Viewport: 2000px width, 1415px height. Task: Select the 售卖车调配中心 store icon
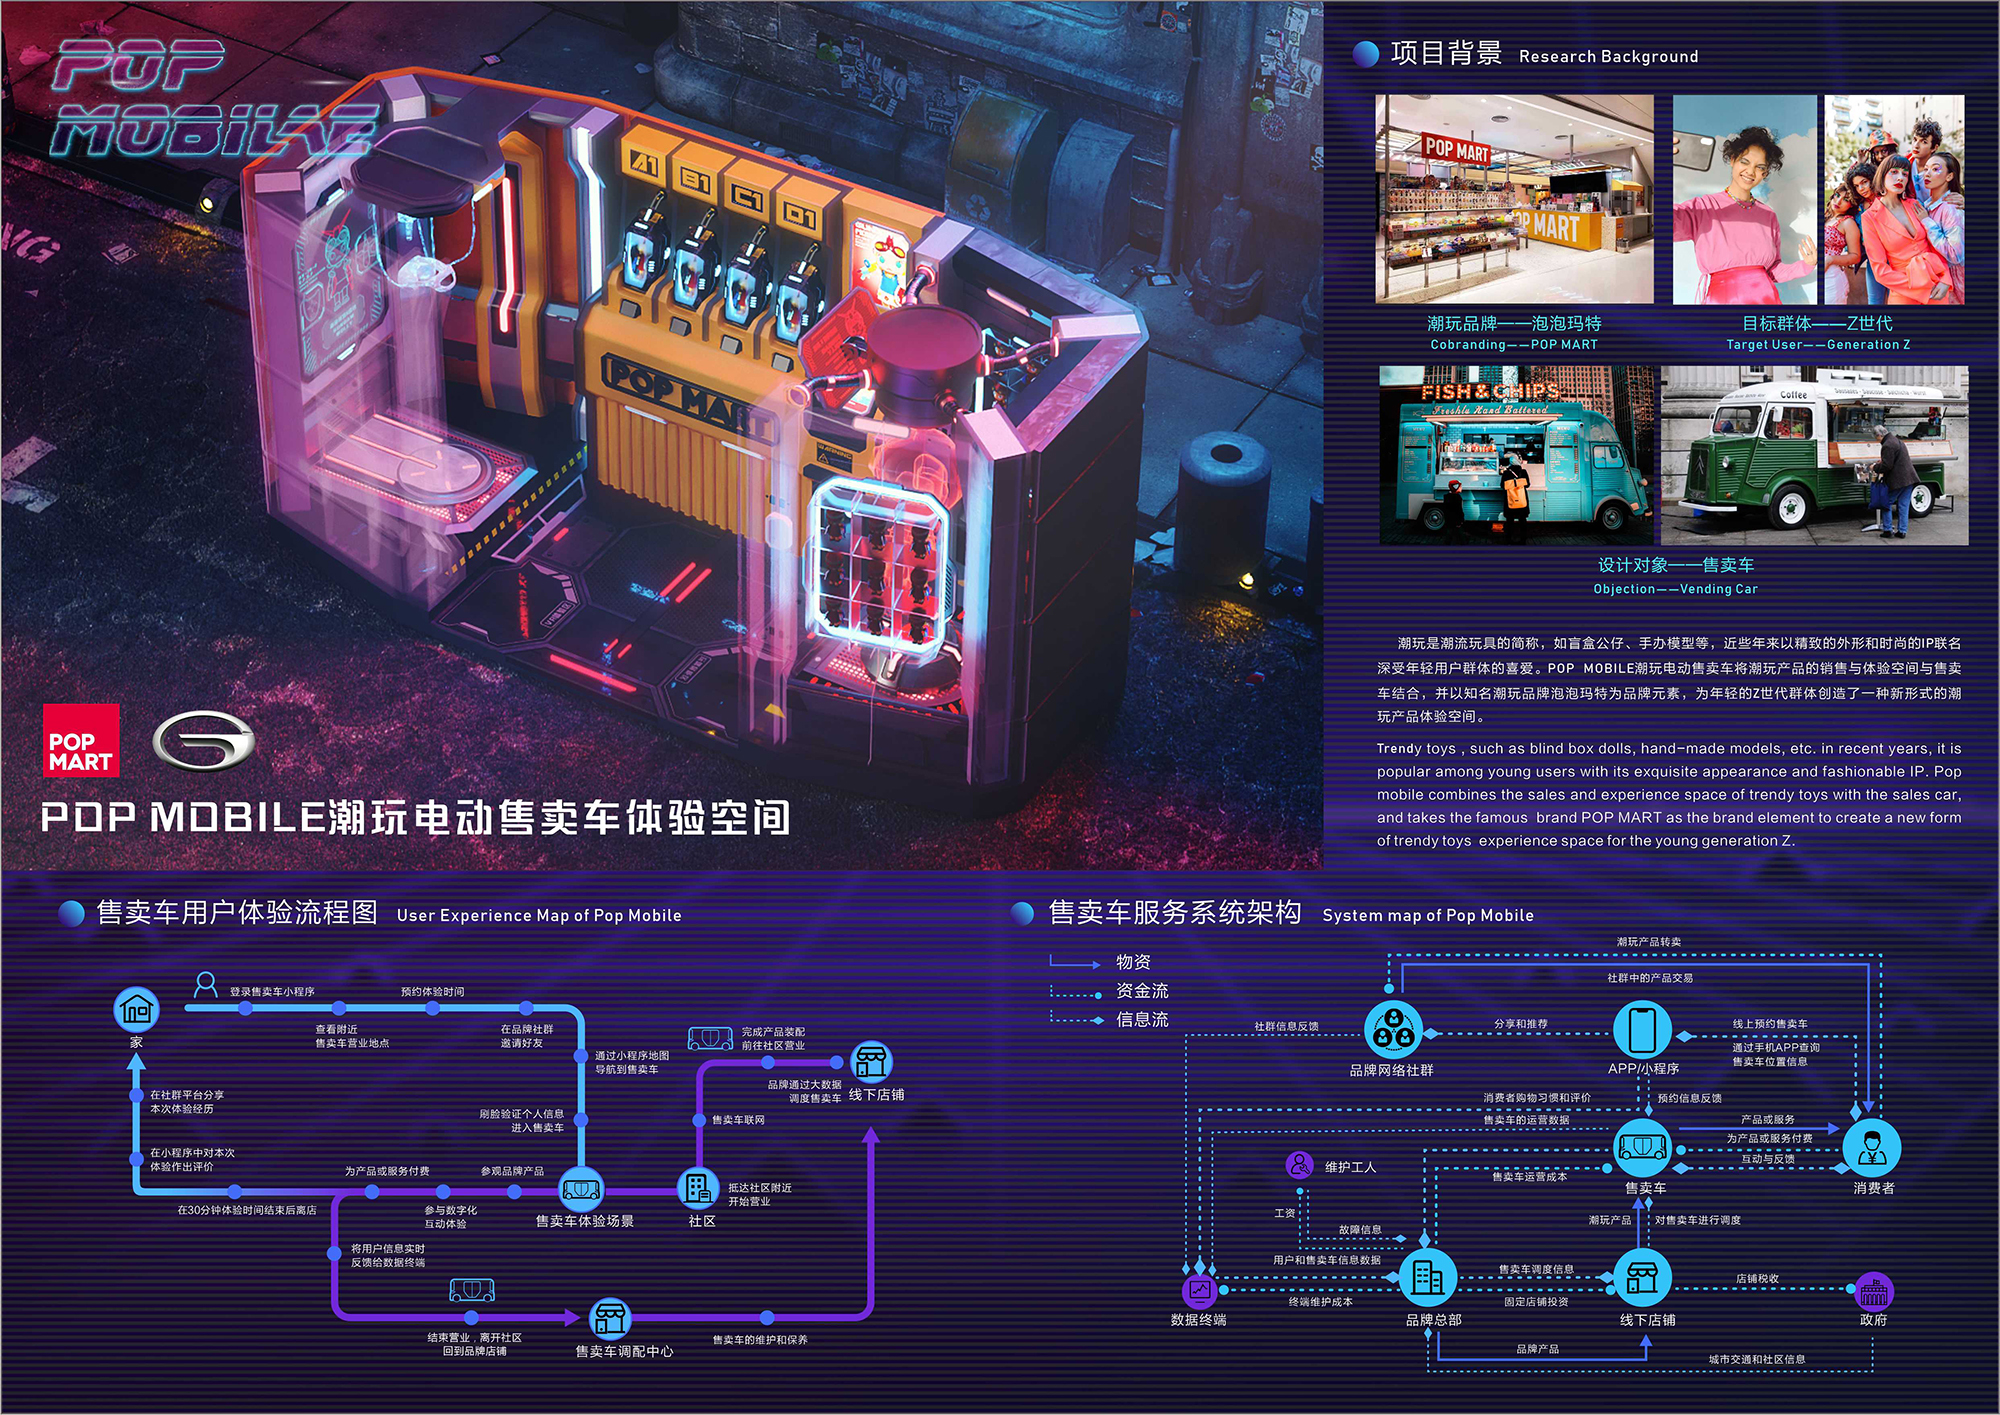610,1318
